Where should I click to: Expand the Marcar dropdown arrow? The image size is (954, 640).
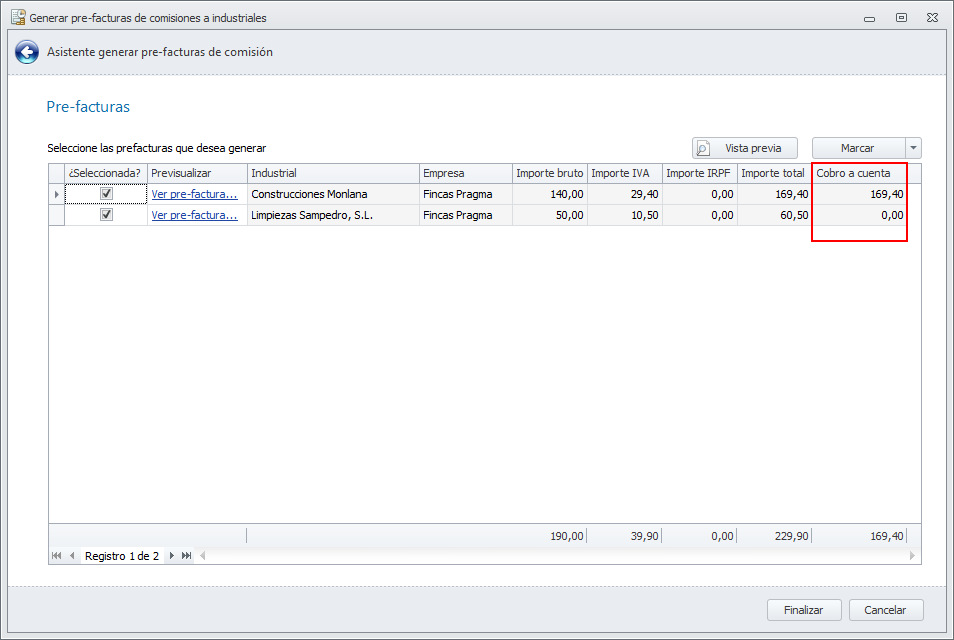(x=913, y=148)
